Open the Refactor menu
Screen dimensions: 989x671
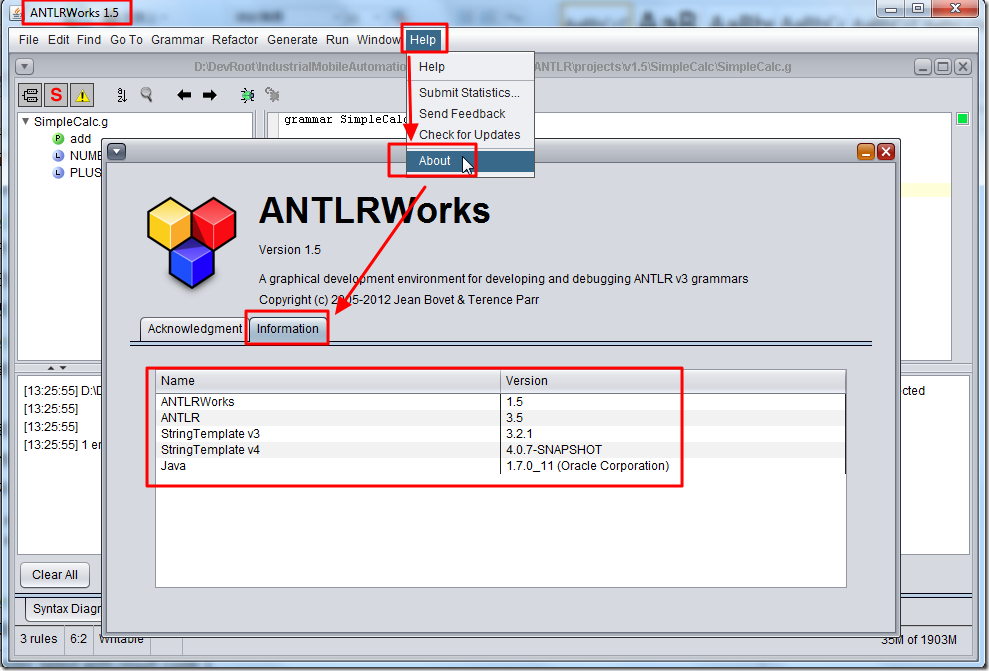pyautogui.click(x=235, y=40)
